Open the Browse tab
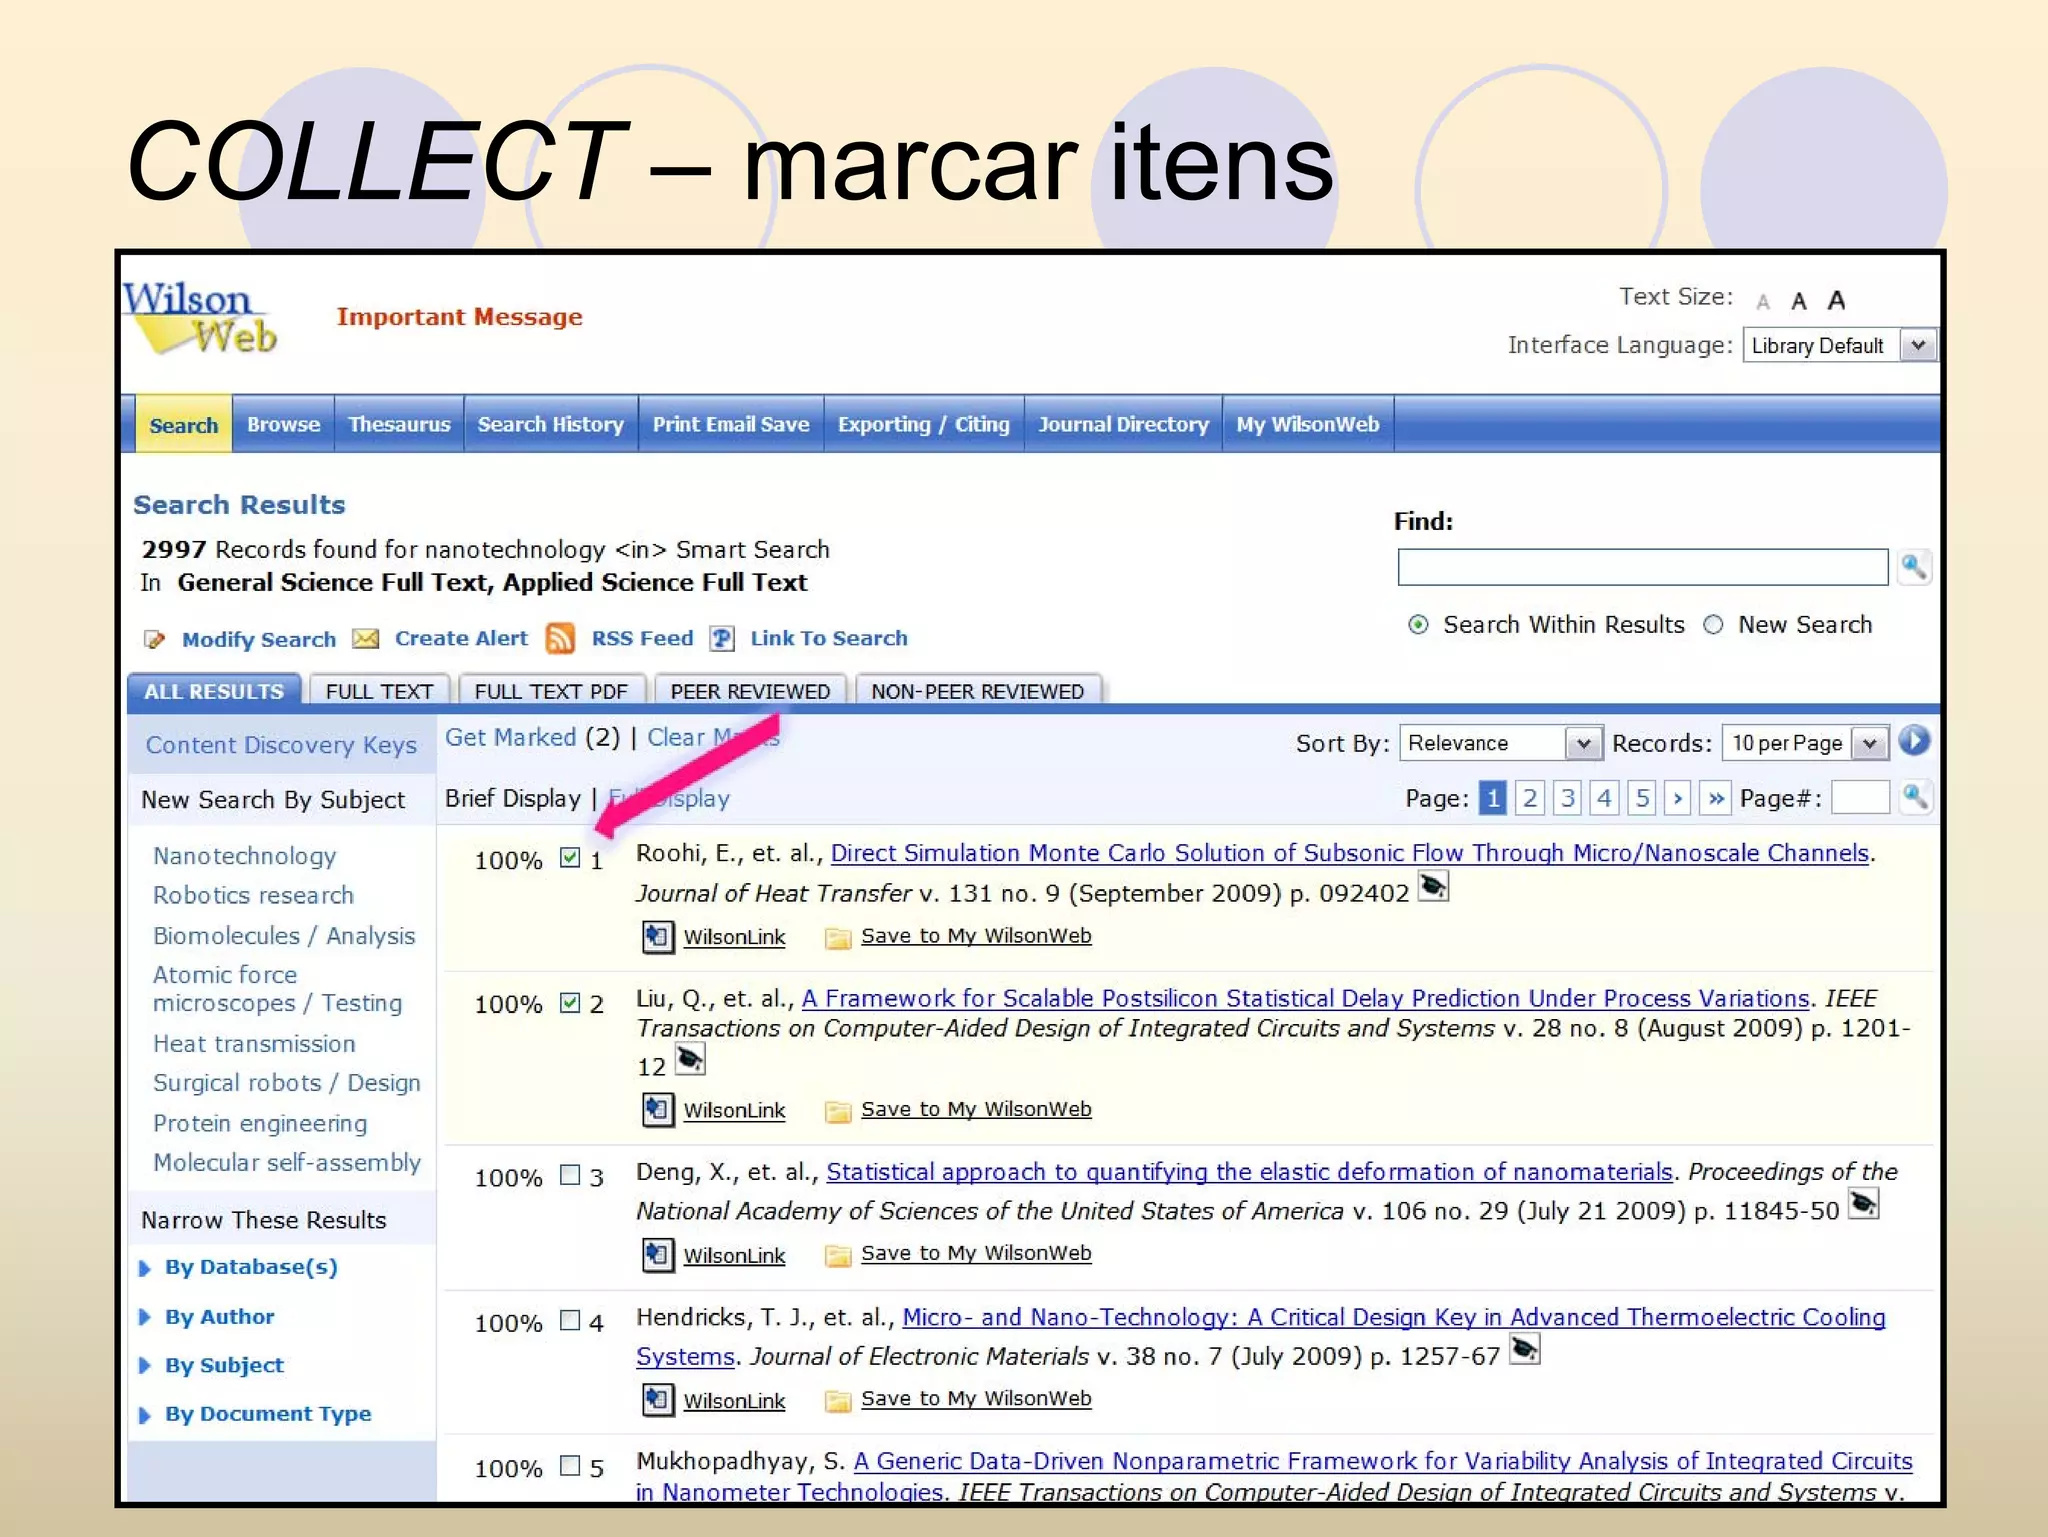Viewport: 2048px width, 1537px height. point(284,424)
